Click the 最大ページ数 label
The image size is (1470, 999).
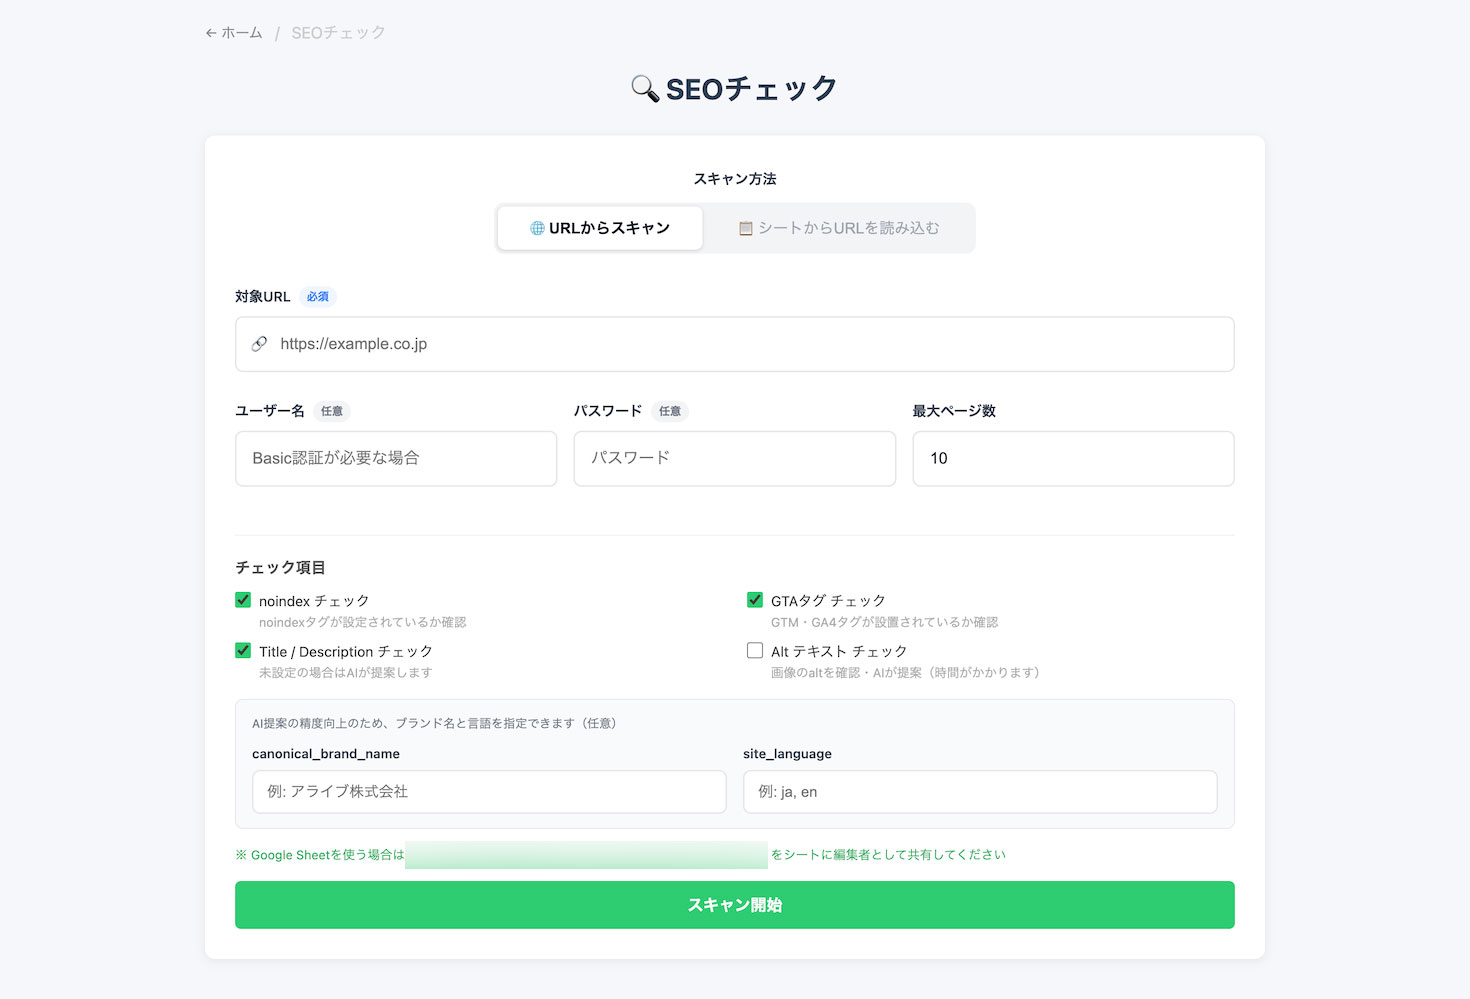(954, 411)
